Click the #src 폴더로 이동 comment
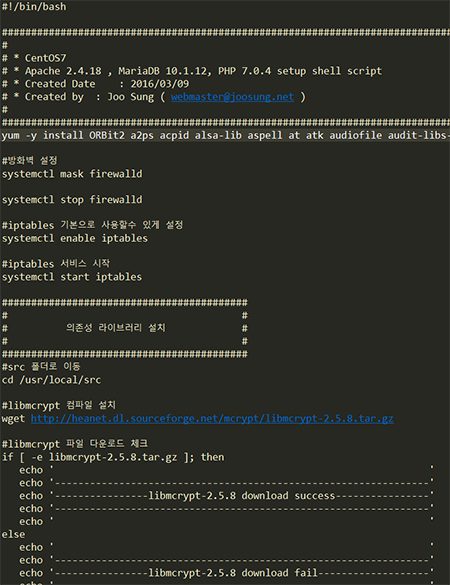Image resolution: width=450 pixels, height=585 pixels. pyautogui.click(x=41, y=367)
